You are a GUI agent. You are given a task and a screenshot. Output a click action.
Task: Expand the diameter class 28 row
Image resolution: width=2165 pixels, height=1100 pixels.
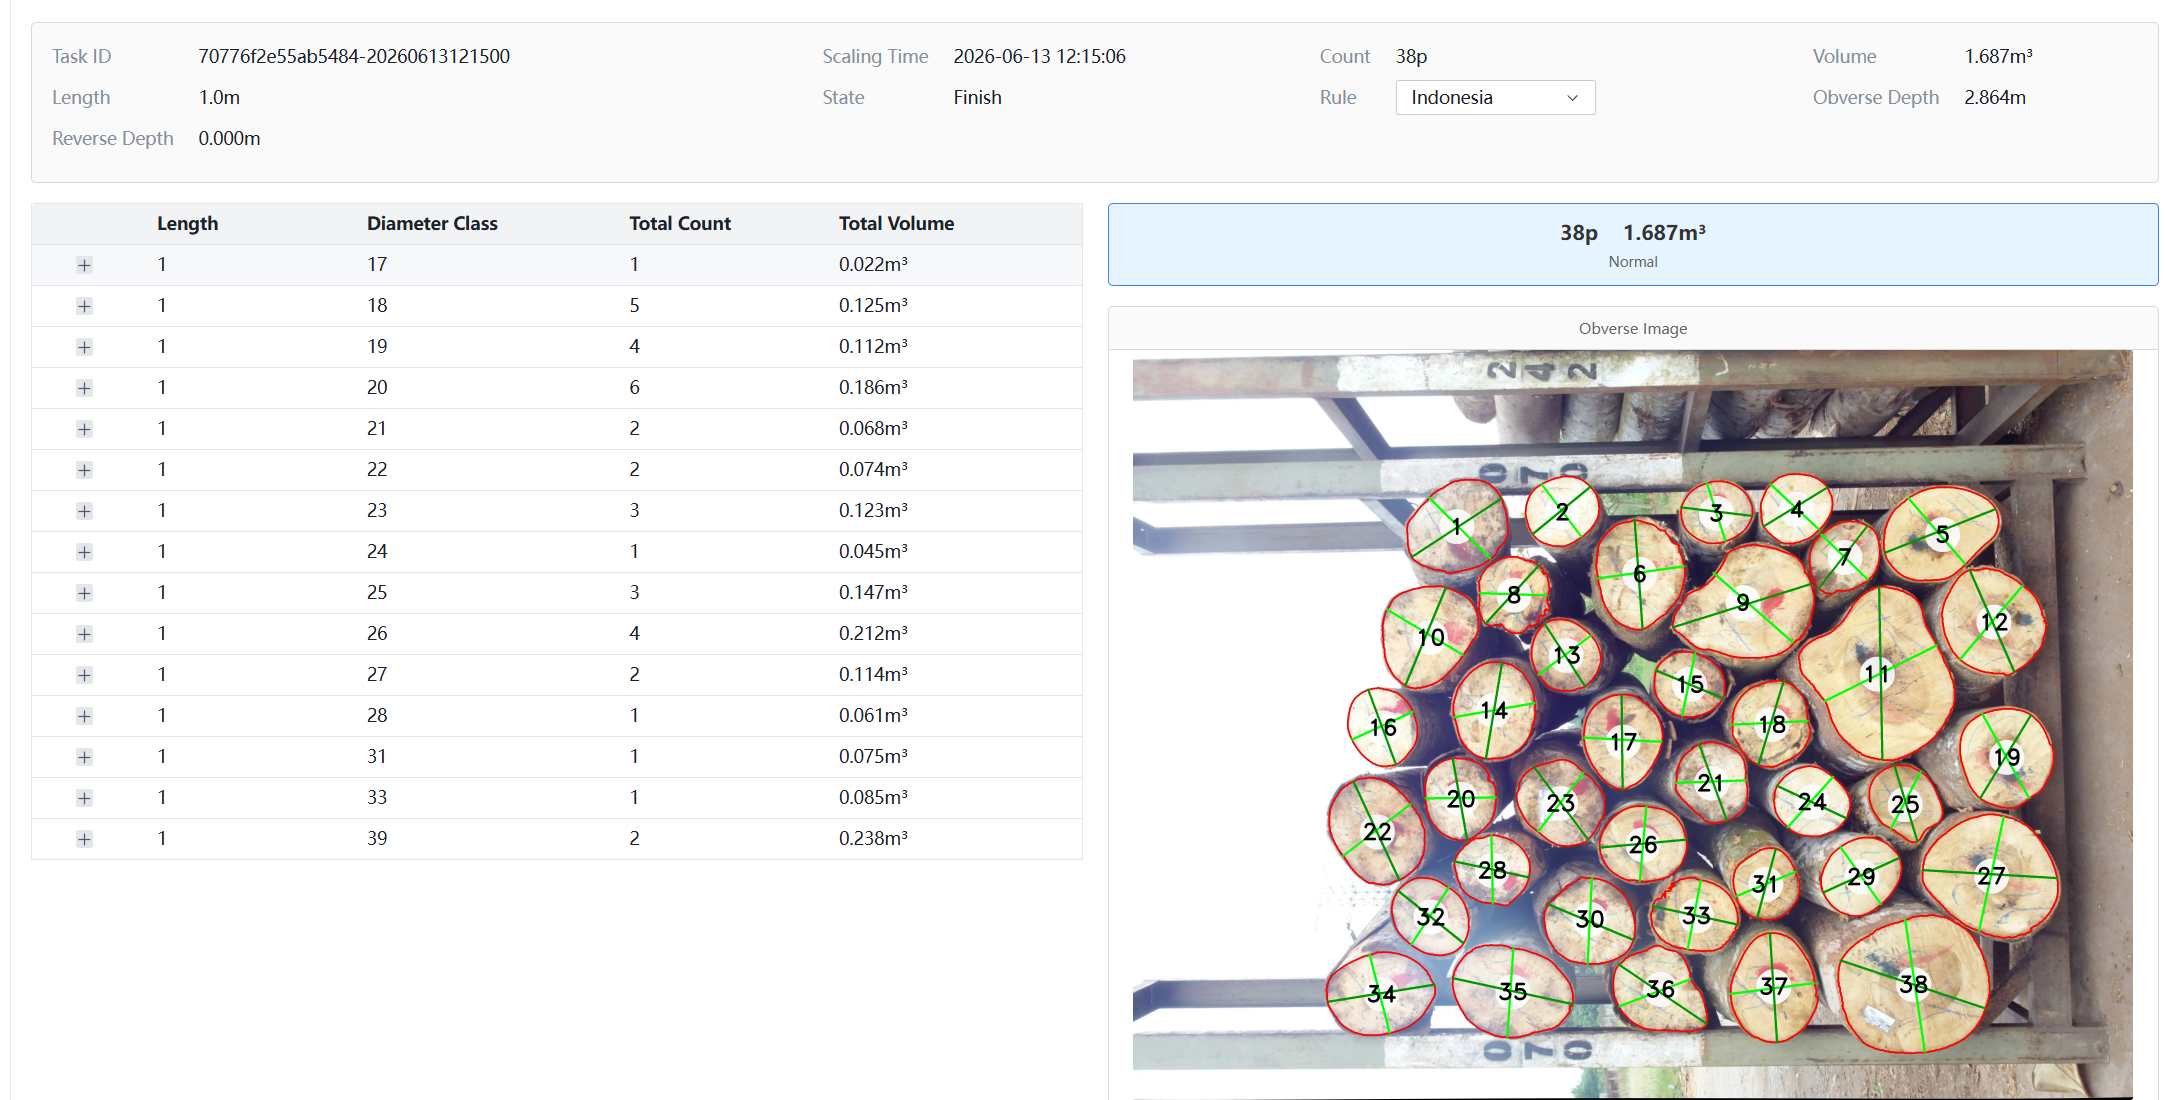pos(84,716)
